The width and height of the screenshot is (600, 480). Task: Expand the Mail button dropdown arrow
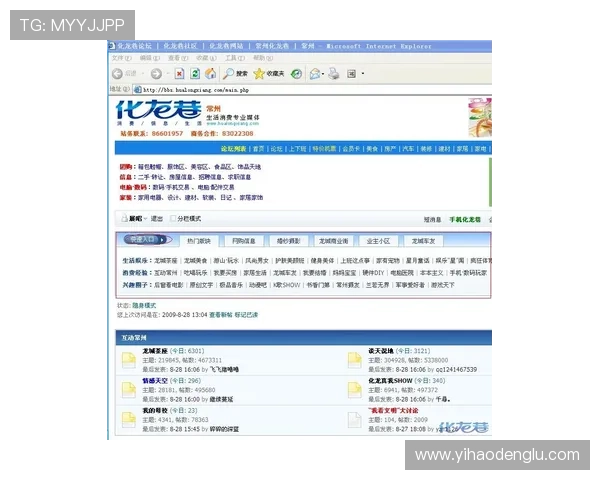click(323, 73)
